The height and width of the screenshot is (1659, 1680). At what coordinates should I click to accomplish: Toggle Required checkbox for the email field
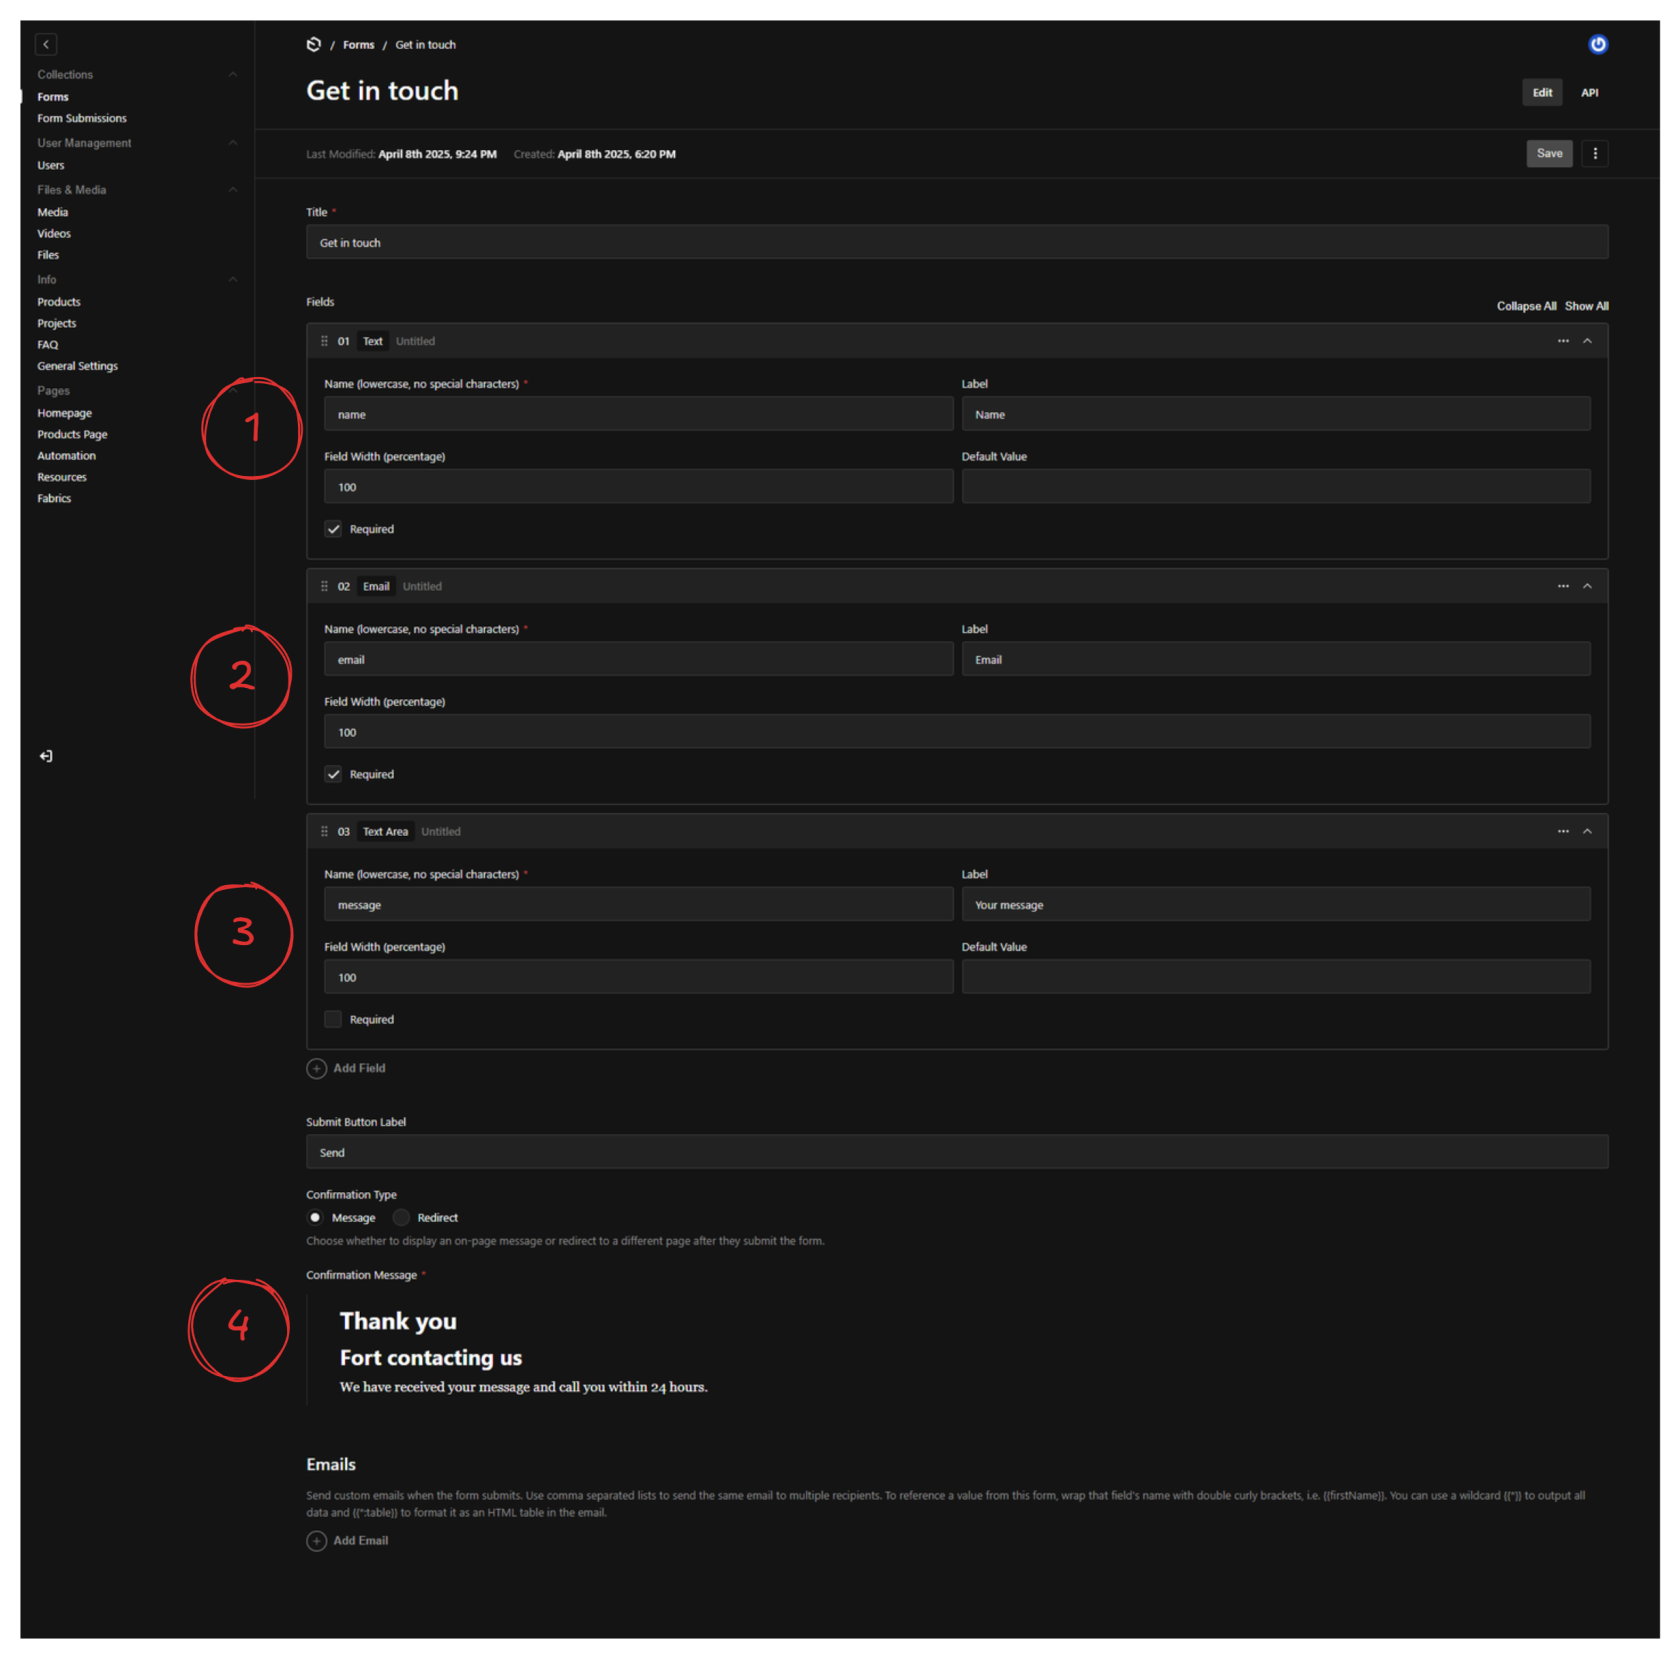(333, 774)
